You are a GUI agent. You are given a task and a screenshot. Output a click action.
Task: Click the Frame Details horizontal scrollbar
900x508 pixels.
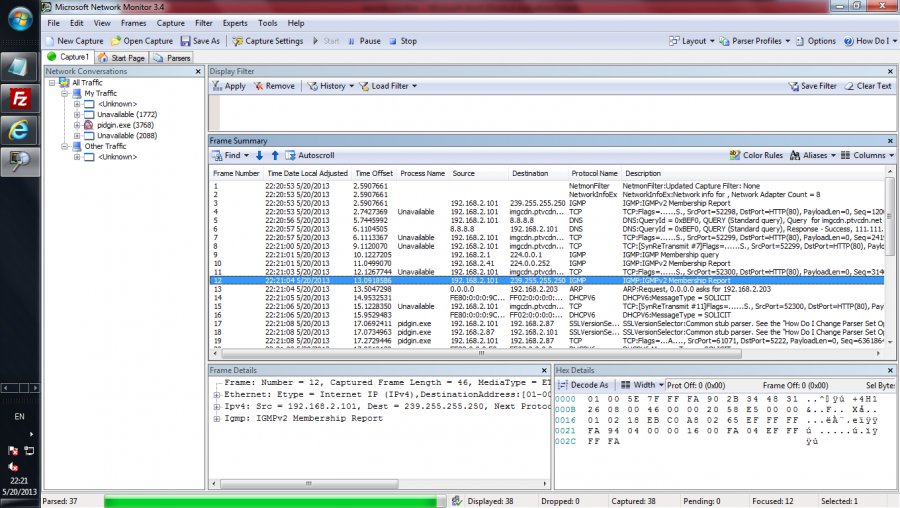308,484
